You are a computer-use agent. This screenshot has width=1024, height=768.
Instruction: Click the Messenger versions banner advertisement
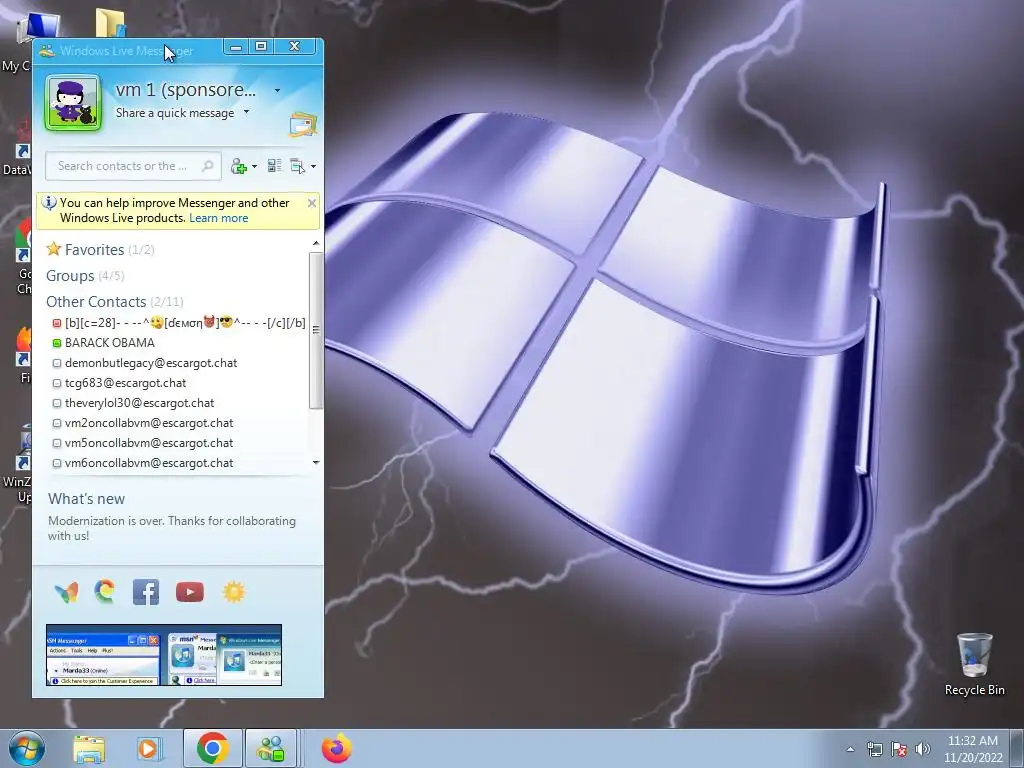click(x=164, y=655)
